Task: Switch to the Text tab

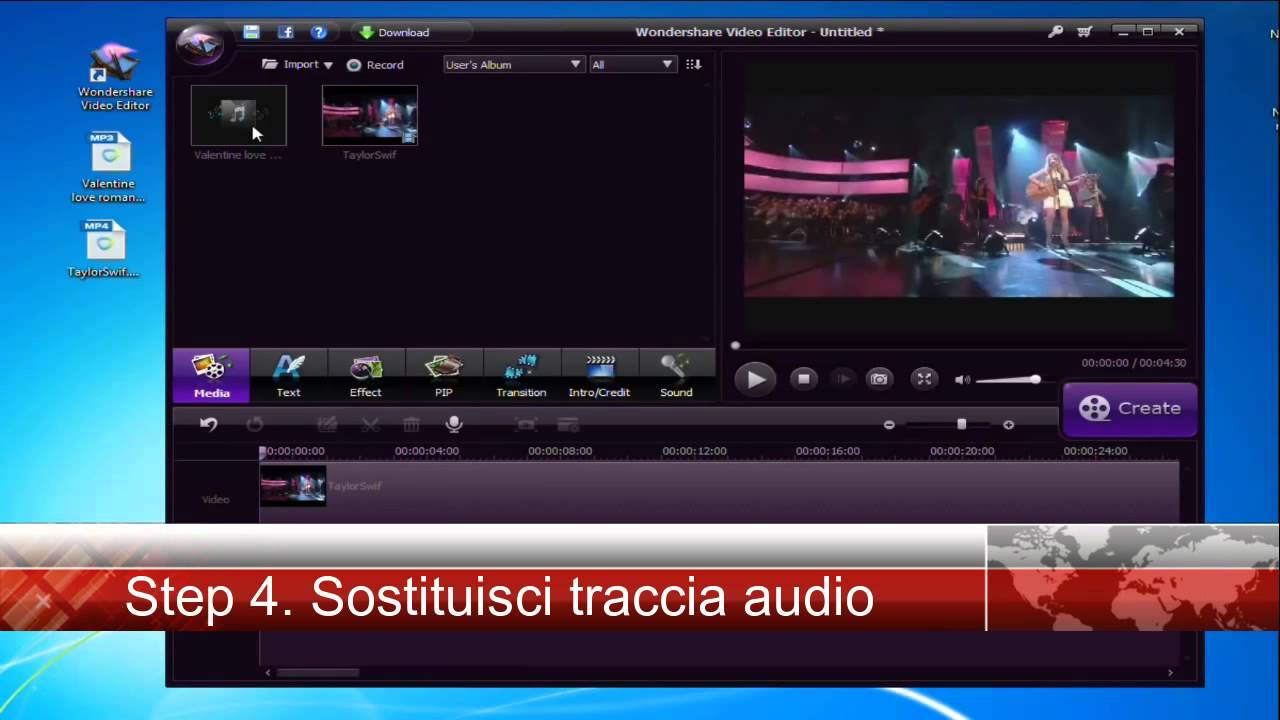Action: 288,375
